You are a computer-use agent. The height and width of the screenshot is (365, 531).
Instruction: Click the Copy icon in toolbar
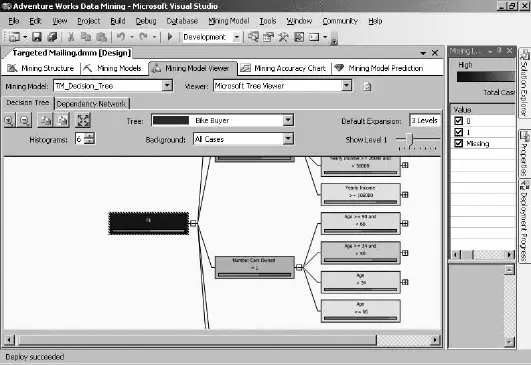[x=86, y=37]
